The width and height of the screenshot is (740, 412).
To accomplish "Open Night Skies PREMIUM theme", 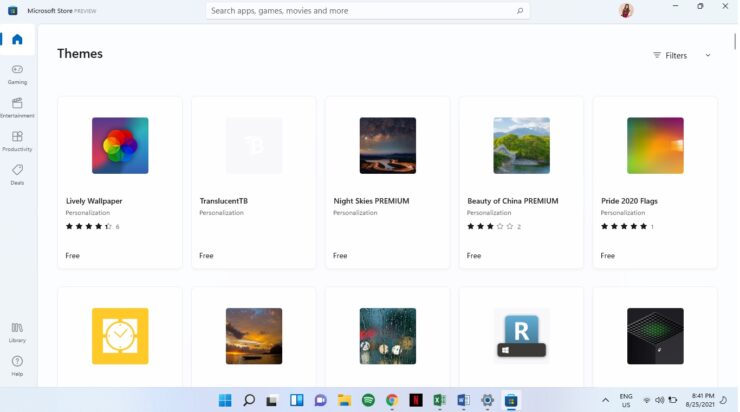I will coord(388,182).
